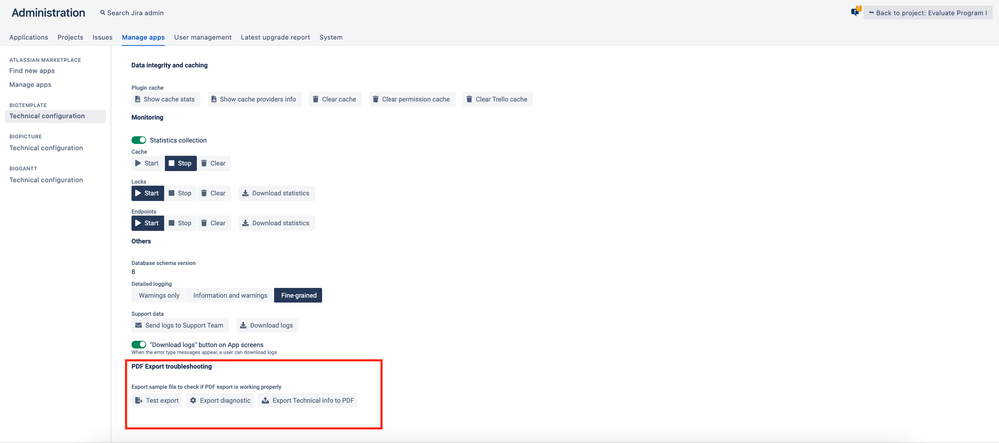Select the Manage apps tab
Screen dimensions: 999x443
tap(143, 38)
